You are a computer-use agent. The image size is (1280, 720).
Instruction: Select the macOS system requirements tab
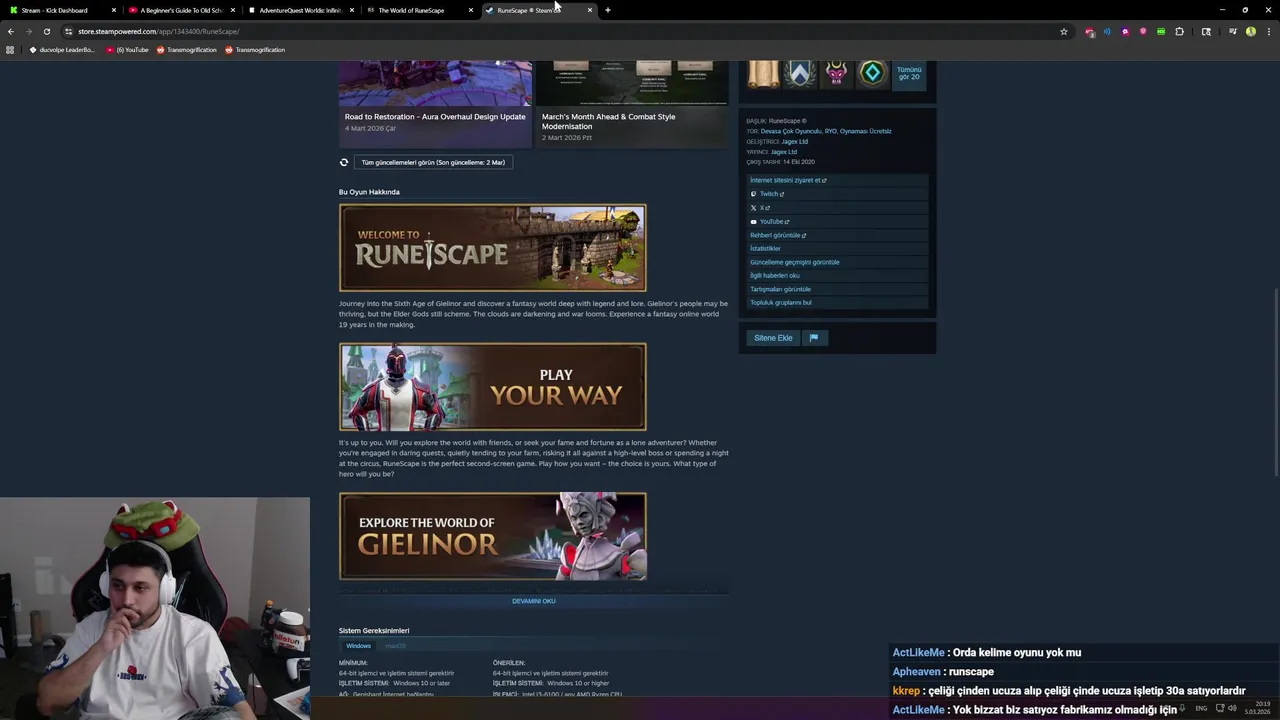pos(396,646)
